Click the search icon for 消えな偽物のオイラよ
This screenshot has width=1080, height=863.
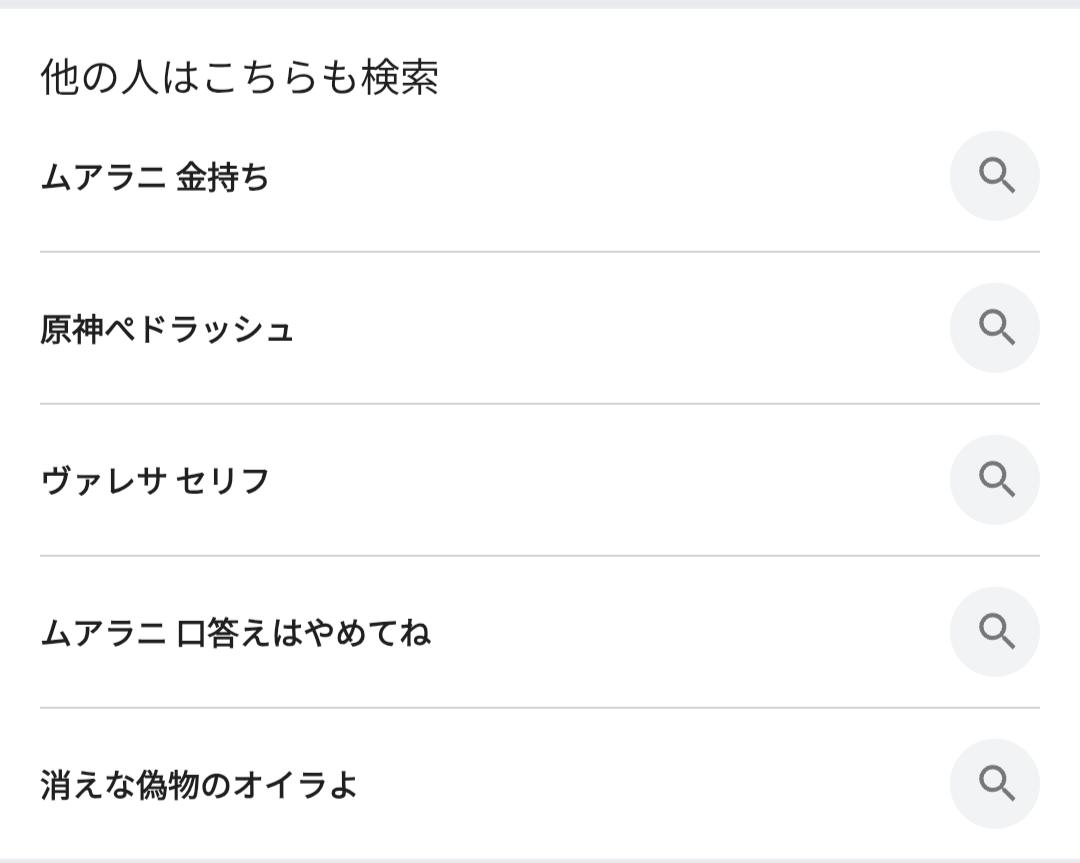tap(995, 784)
